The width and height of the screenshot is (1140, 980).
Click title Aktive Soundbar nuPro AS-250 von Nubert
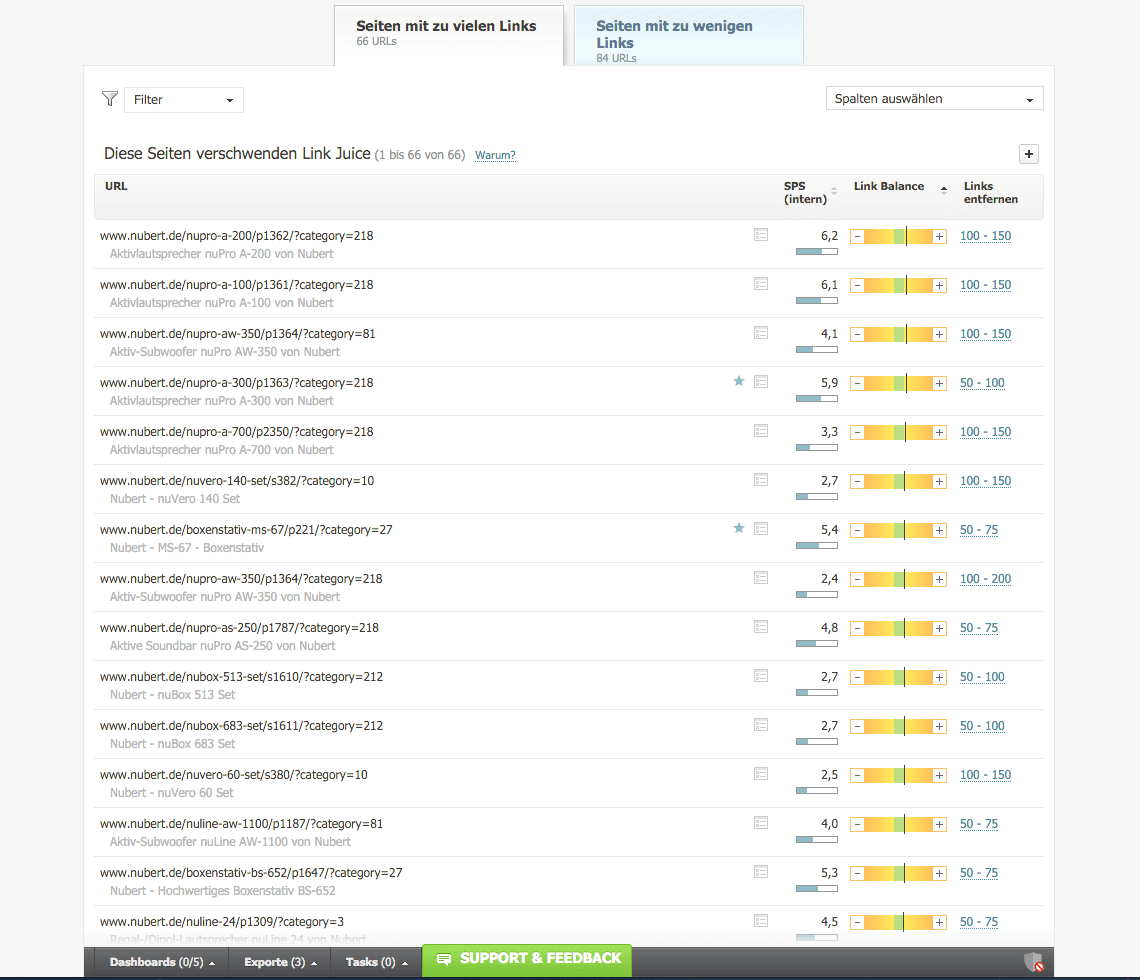pyautogui.click(x=222, y=646)
